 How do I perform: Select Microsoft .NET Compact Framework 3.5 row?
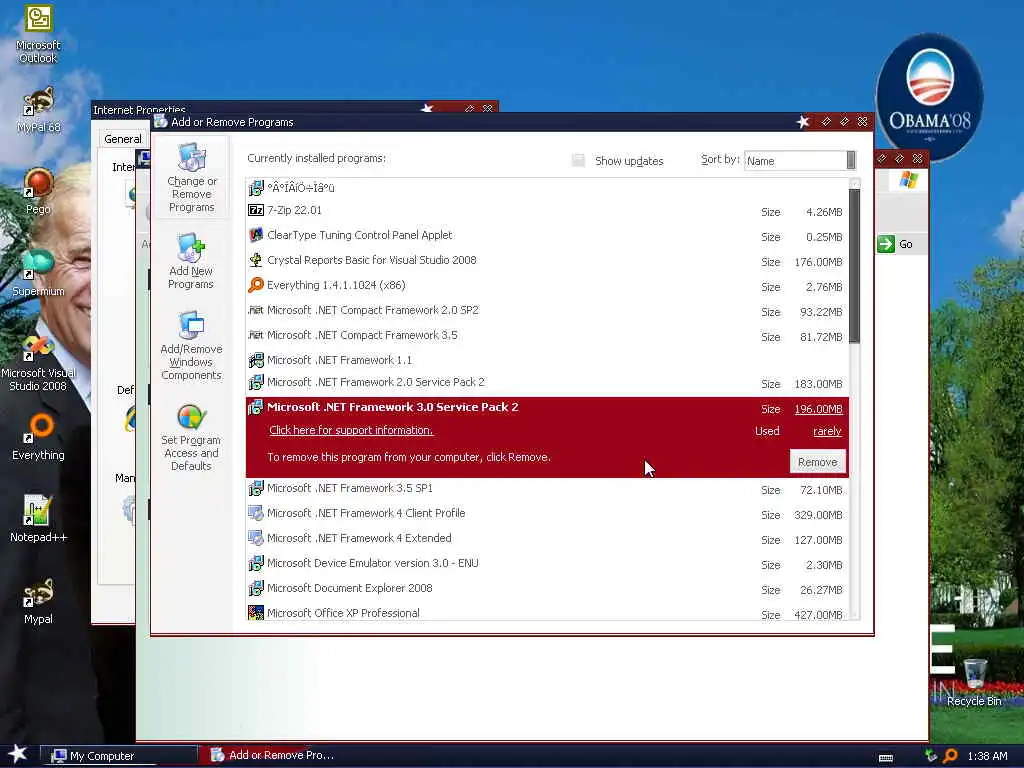point(547,336)
